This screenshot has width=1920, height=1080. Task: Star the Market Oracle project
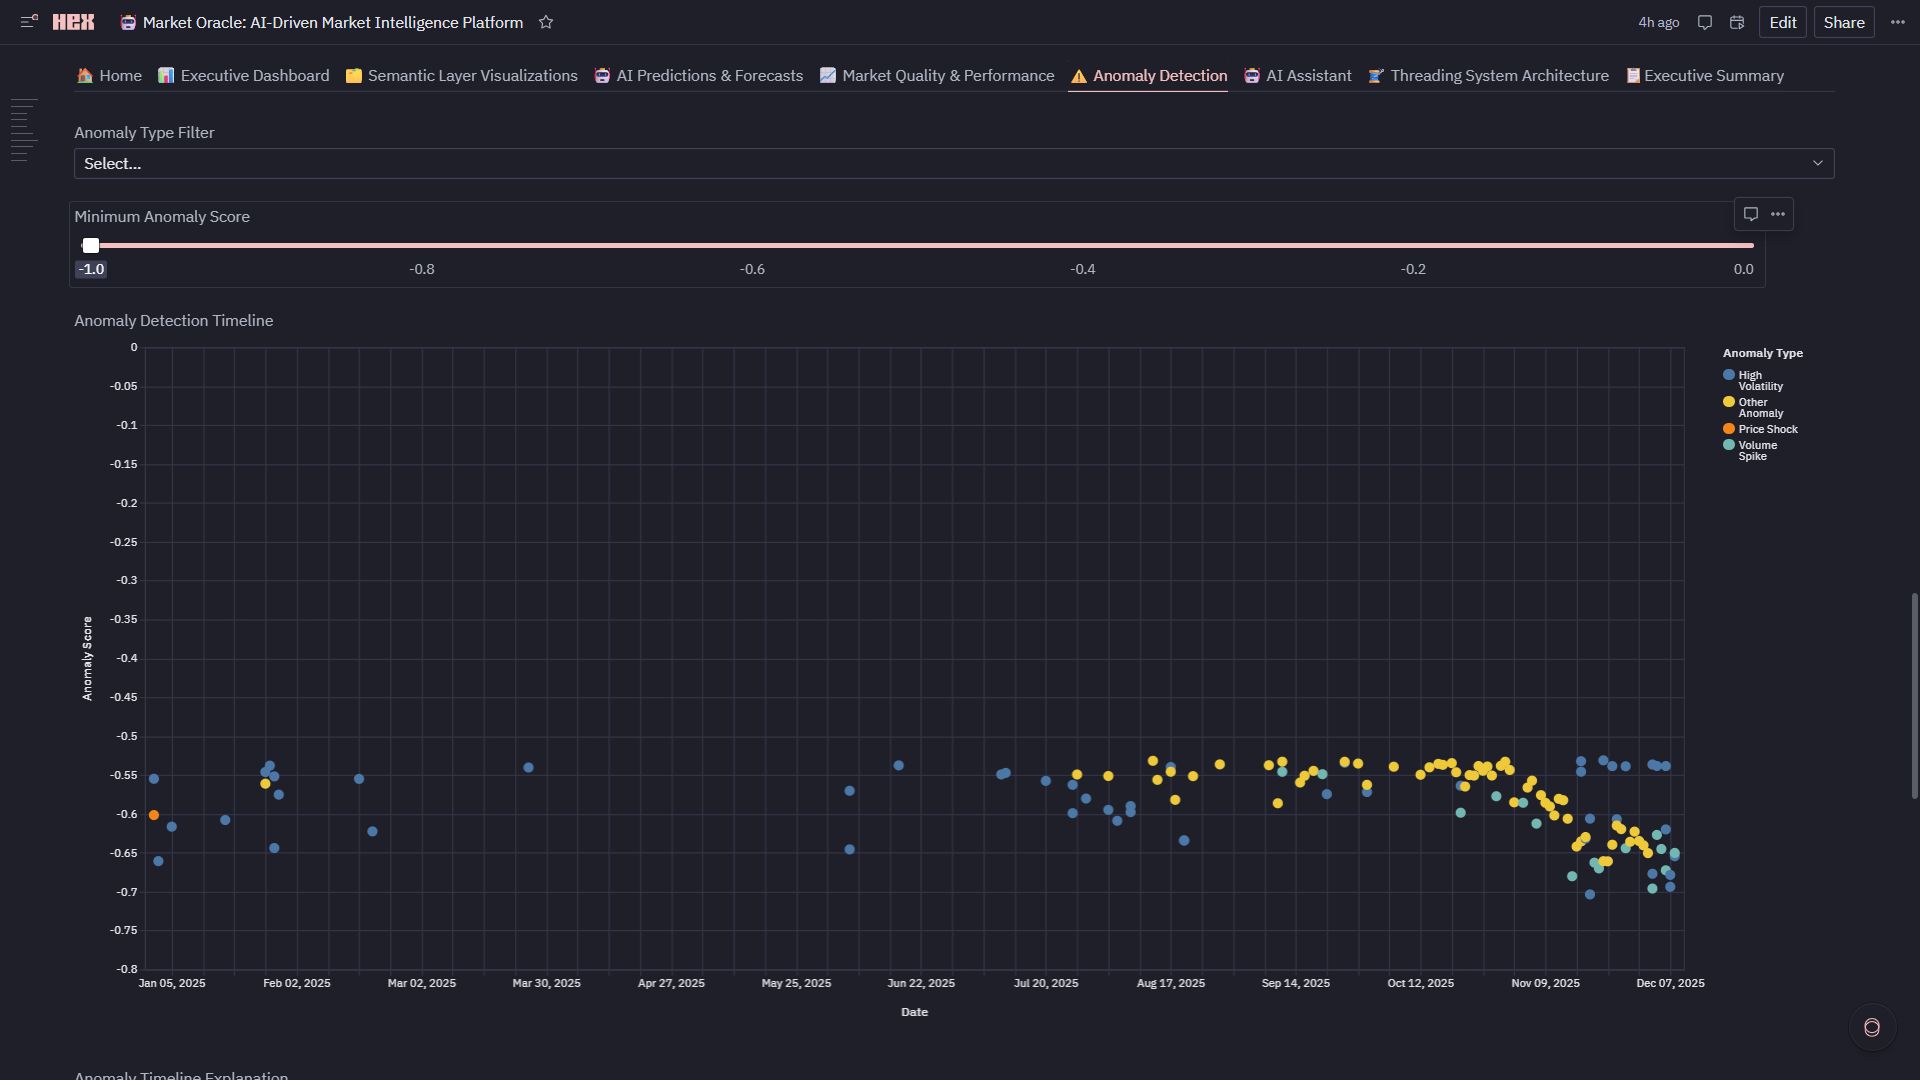point(546,22)
